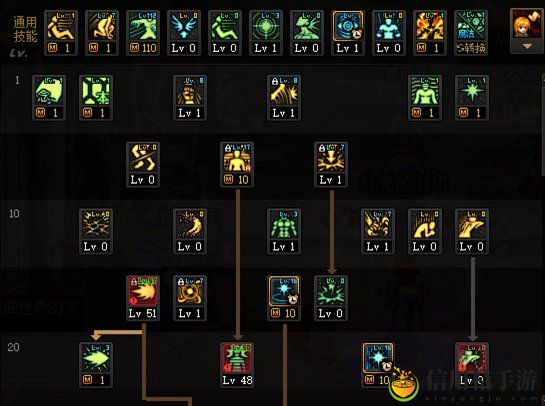Click the red fireball skill Lv 51

(143, 298)
